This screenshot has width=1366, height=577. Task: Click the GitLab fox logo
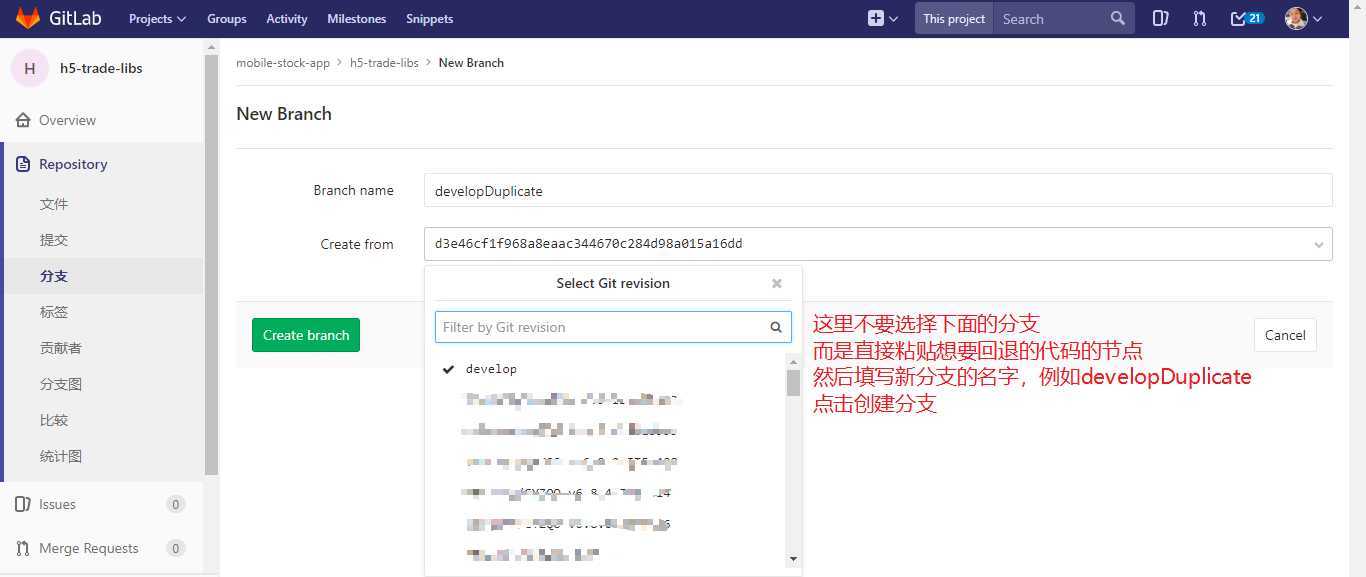coord(27,18)
